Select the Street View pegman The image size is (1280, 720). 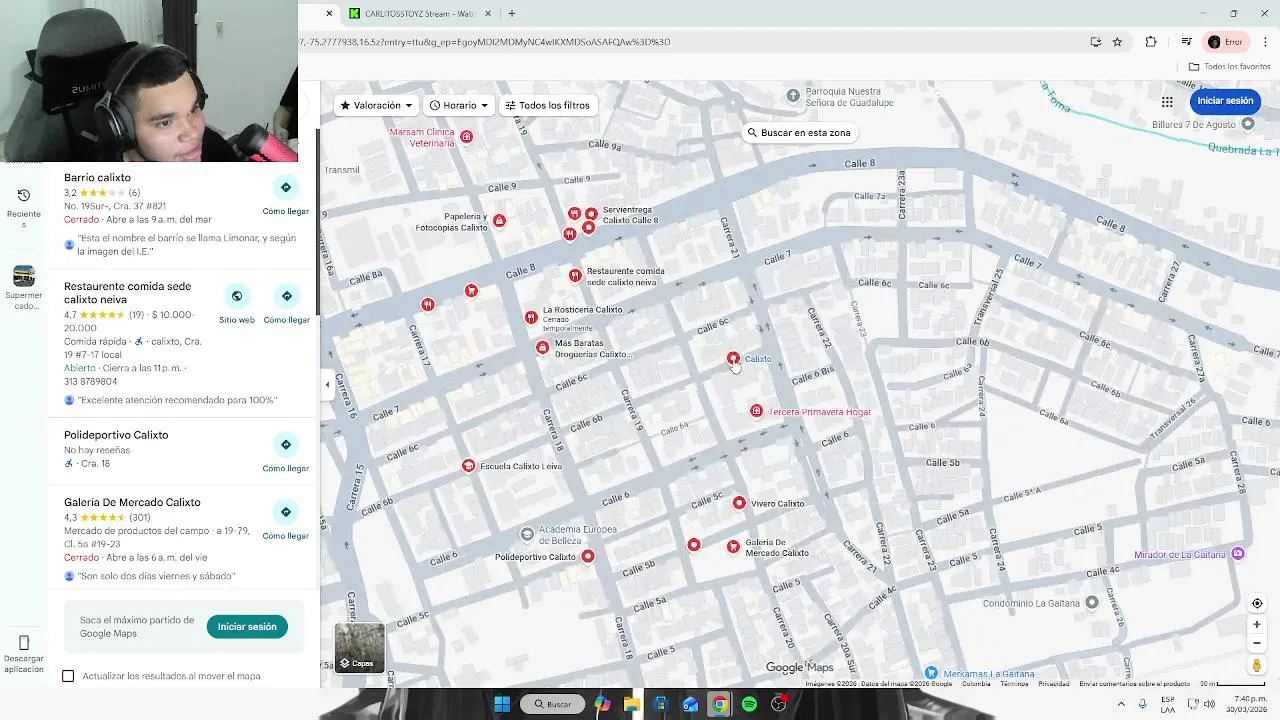(1257, 666)
